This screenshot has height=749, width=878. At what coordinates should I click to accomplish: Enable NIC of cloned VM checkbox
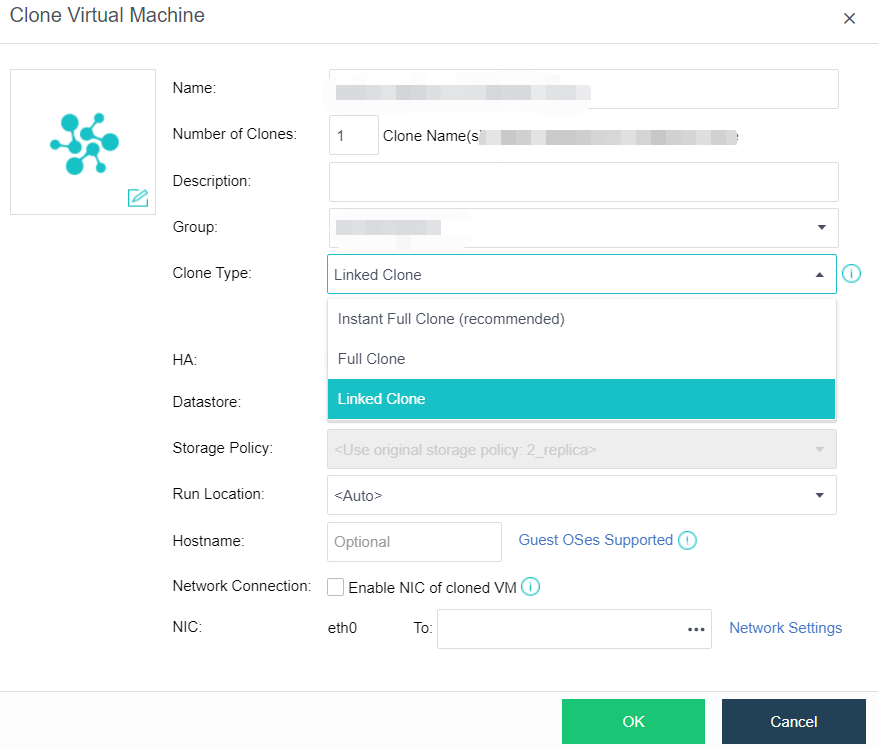[x=336, y=588]
